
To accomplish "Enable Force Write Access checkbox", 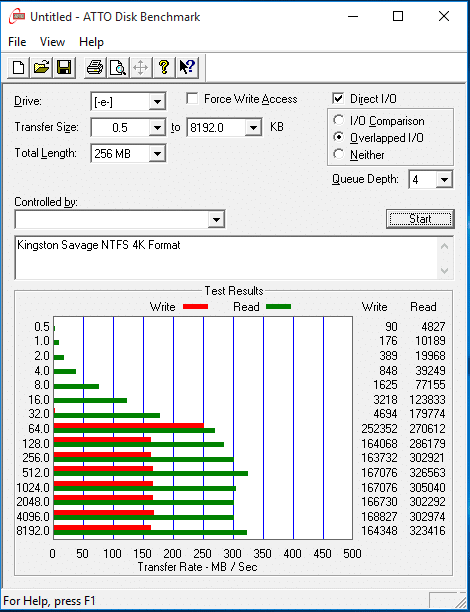I will pos(192,99).
